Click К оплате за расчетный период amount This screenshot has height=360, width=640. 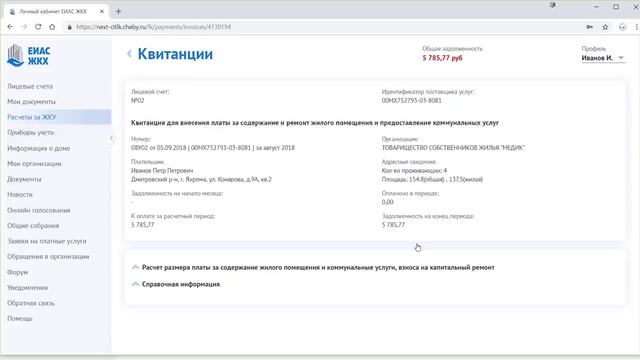click(143, 225)
